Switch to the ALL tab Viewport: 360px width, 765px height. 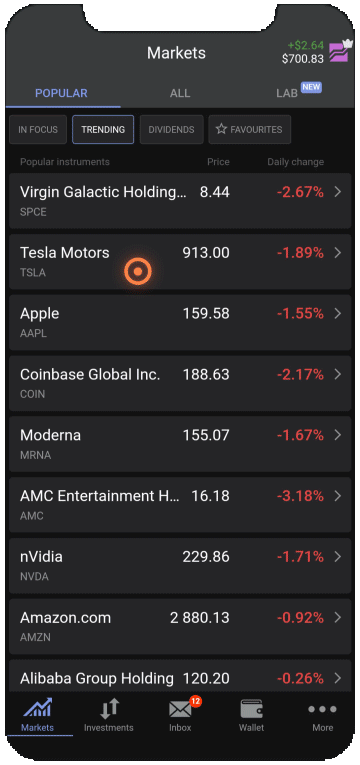180,93
